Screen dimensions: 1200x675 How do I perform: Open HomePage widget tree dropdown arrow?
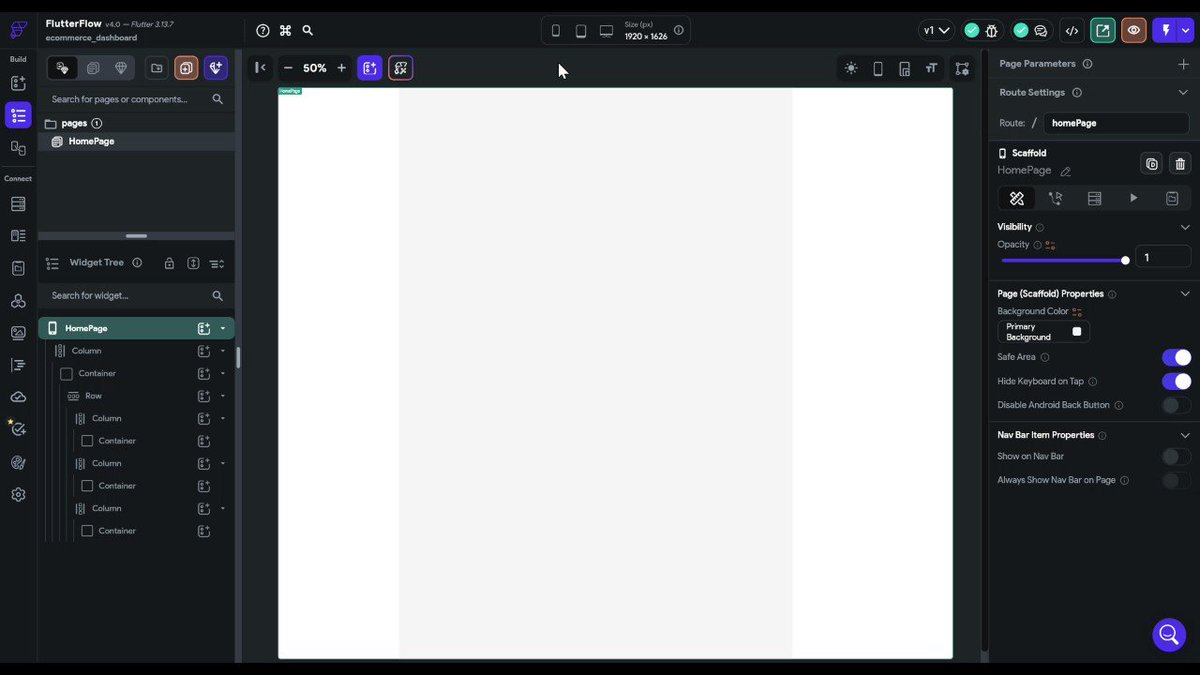click(223, 328)
